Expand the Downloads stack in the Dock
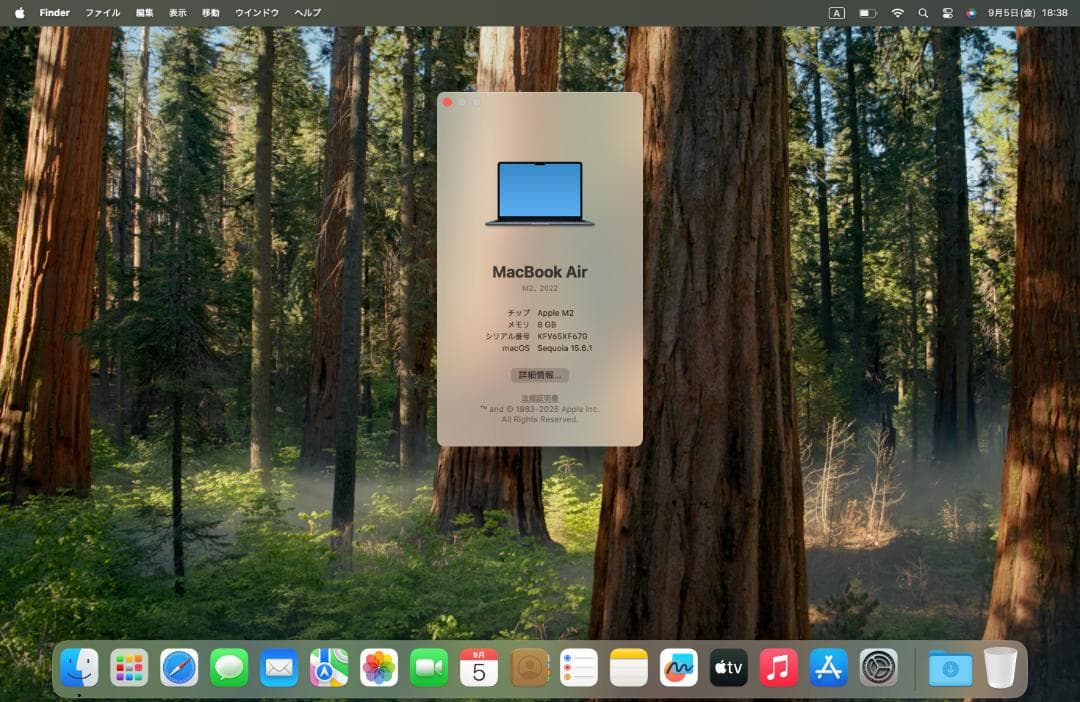This screenshot has height=702, width=1080. [948, 666]
